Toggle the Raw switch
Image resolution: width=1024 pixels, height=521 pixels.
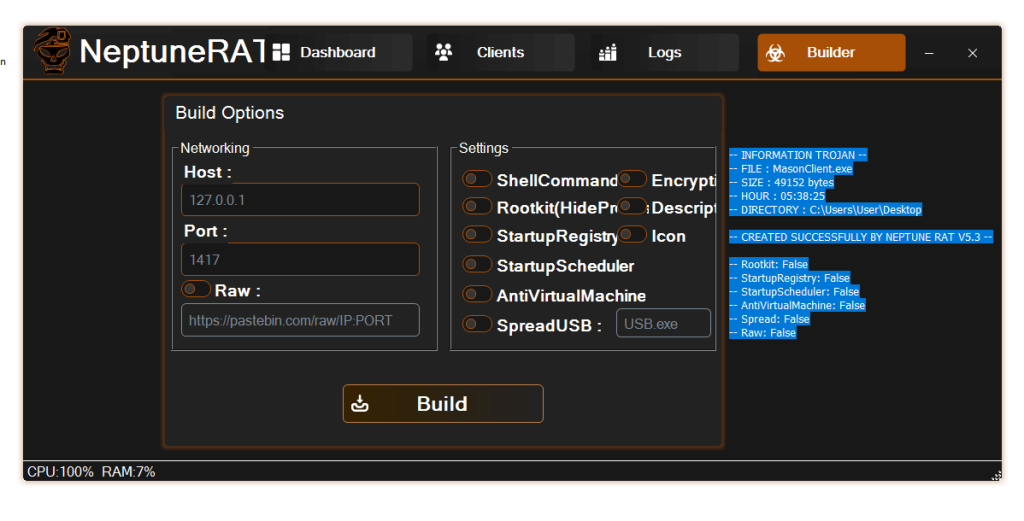click(x=195, y=289)
